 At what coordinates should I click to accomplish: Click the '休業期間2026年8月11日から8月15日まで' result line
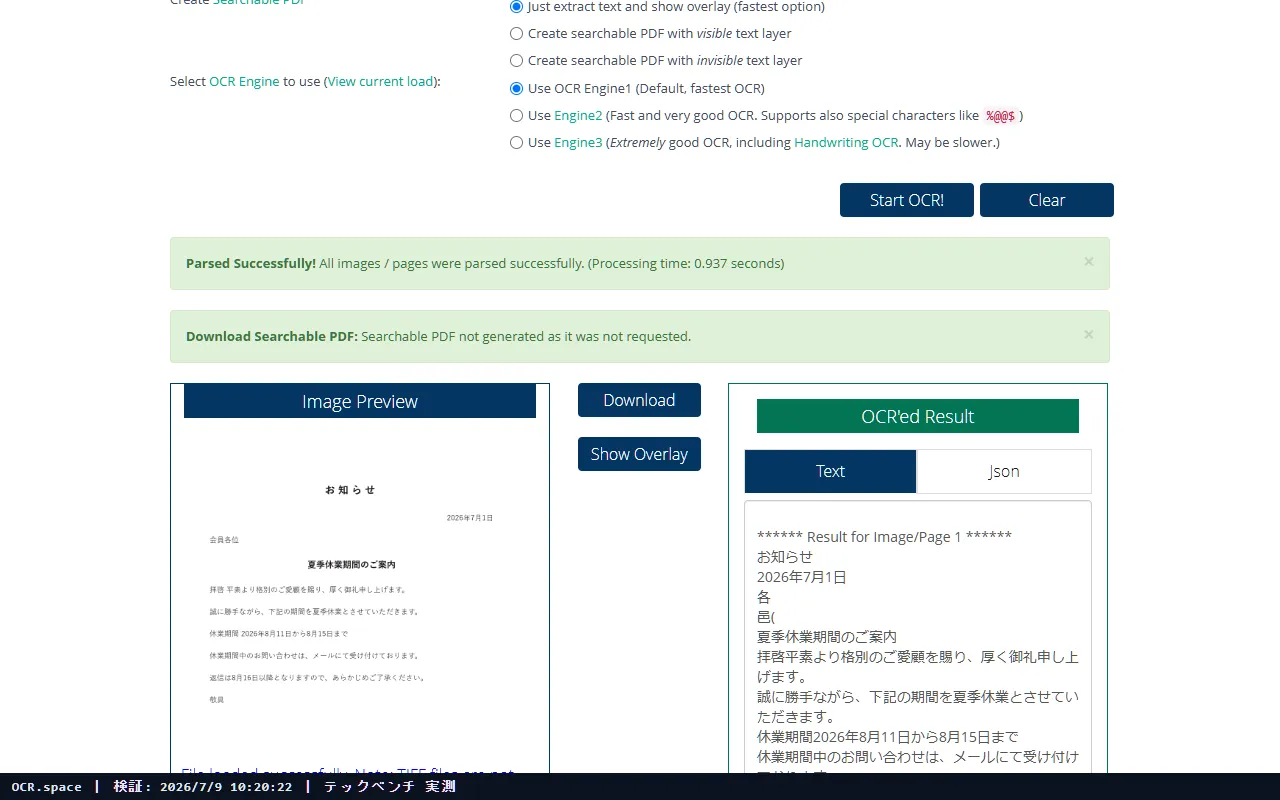pyautogui.click(x=888, y=737)
